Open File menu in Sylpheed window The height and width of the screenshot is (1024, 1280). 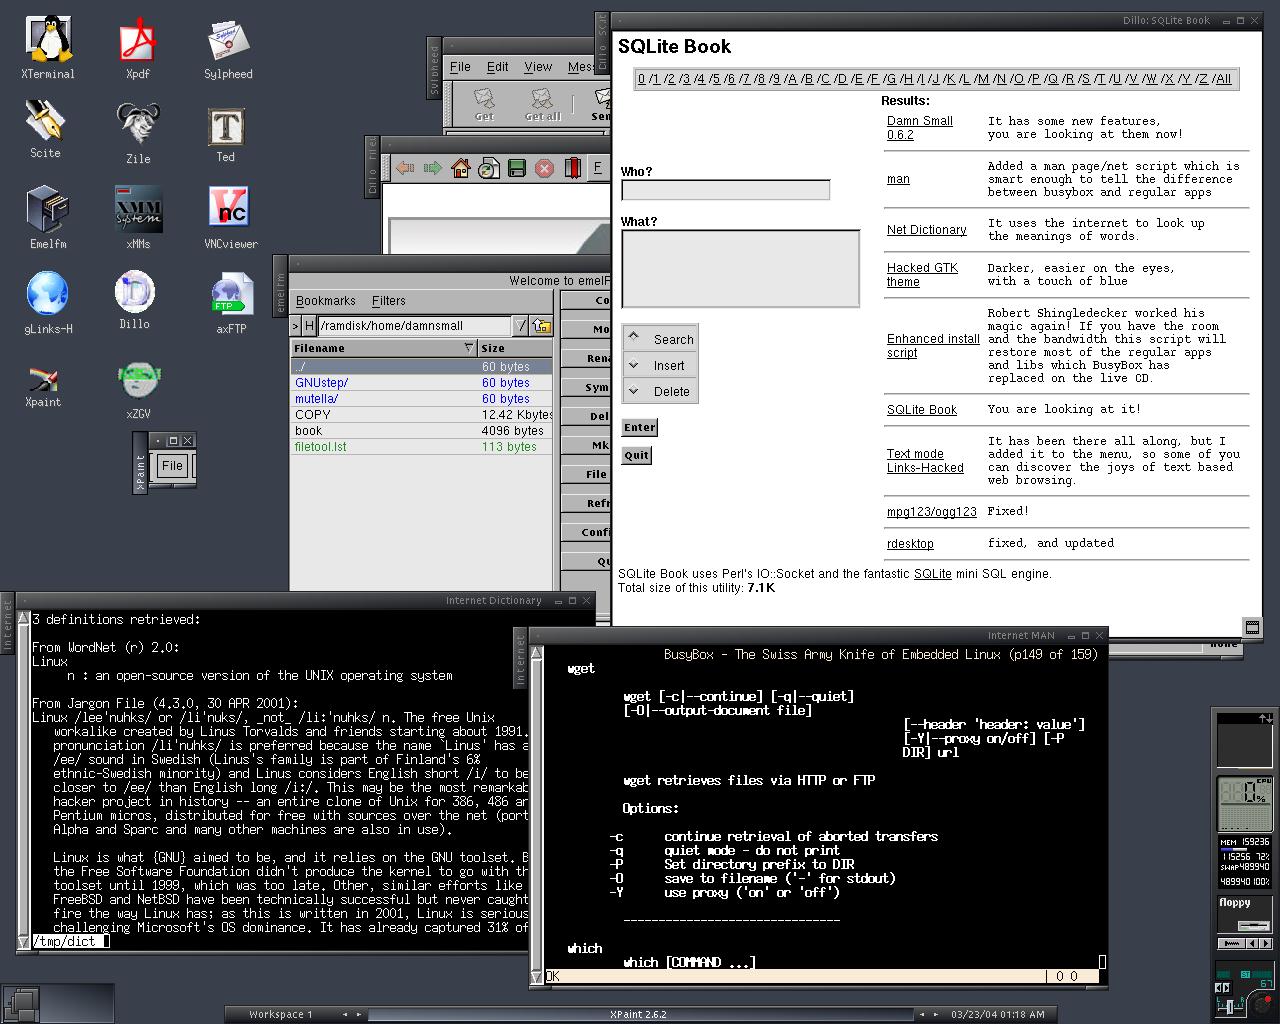460,67
